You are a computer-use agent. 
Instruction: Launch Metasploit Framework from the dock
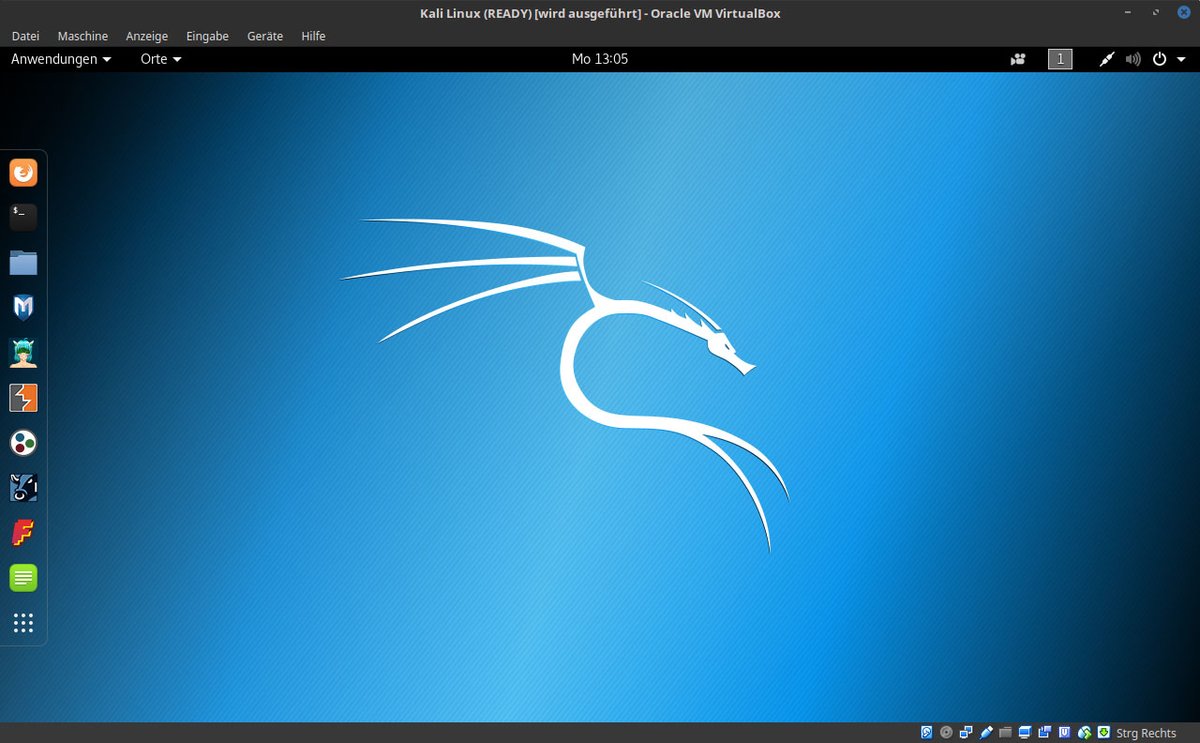point(23,307)
